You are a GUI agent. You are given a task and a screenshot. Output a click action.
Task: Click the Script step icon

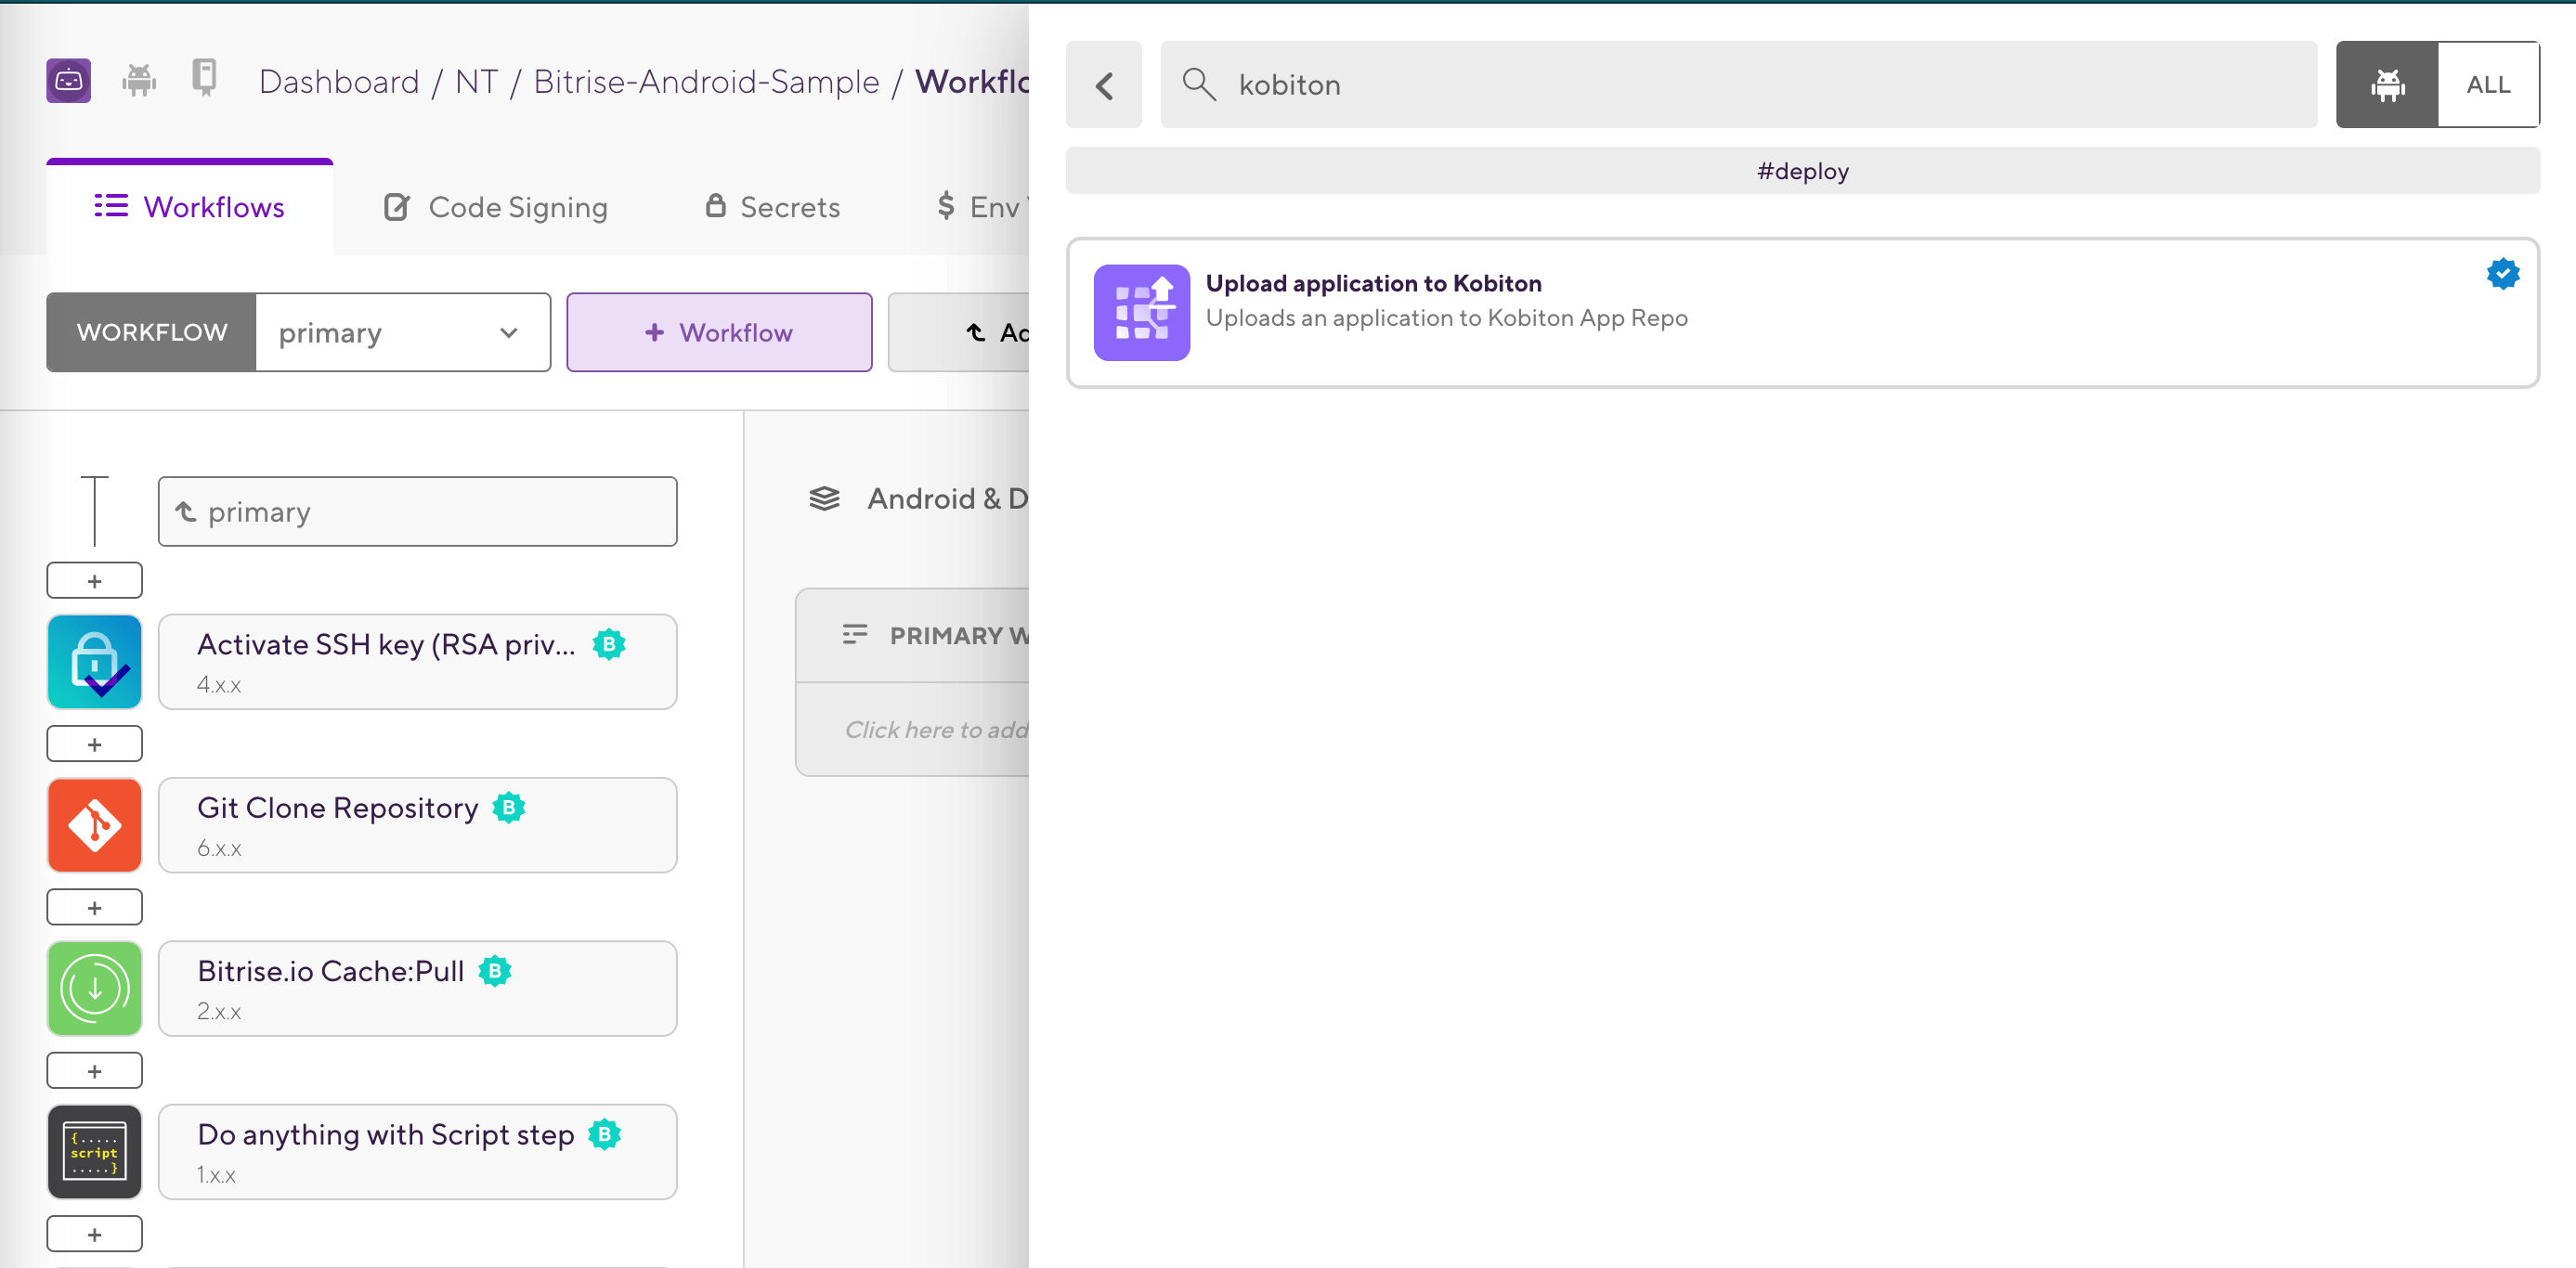95,1152
